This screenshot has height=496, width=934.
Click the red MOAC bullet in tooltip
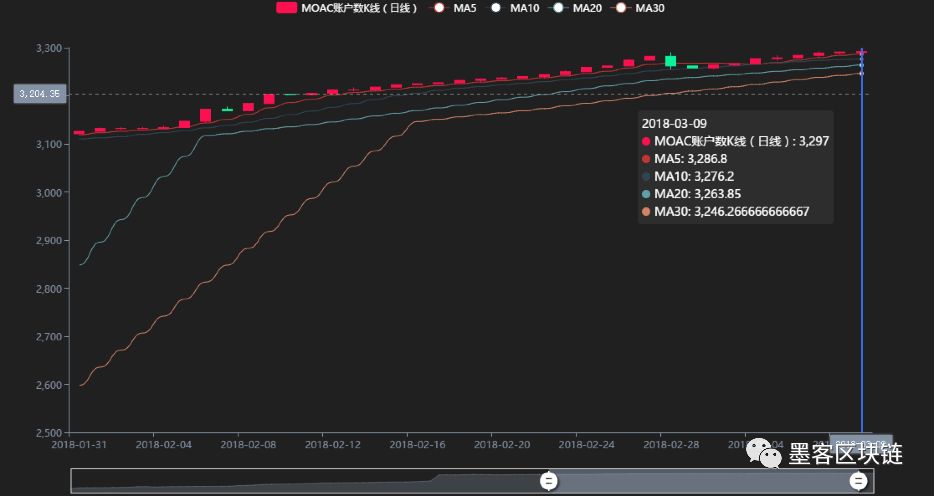click(646, 142)
